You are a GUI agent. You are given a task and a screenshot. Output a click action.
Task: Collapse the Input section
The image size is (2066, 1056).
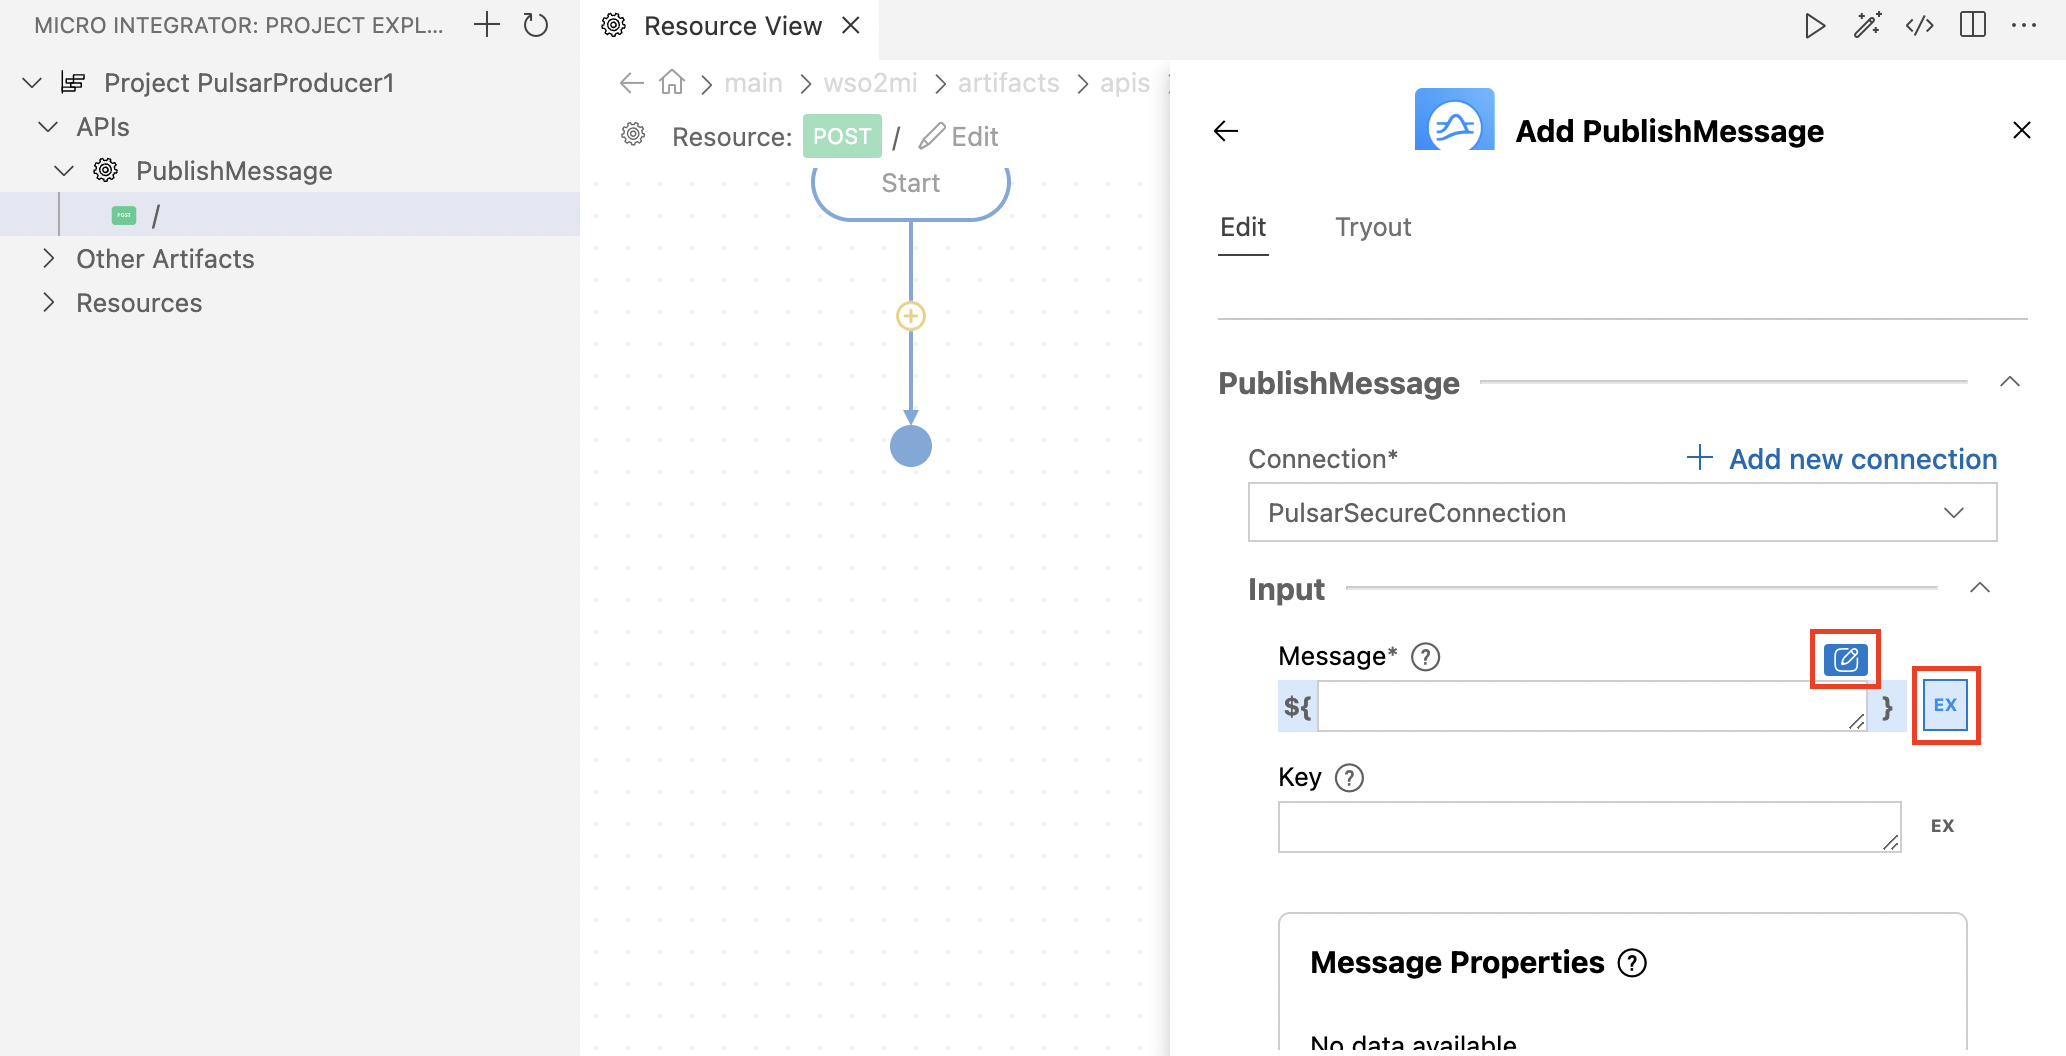click(x=1980, y=588)
